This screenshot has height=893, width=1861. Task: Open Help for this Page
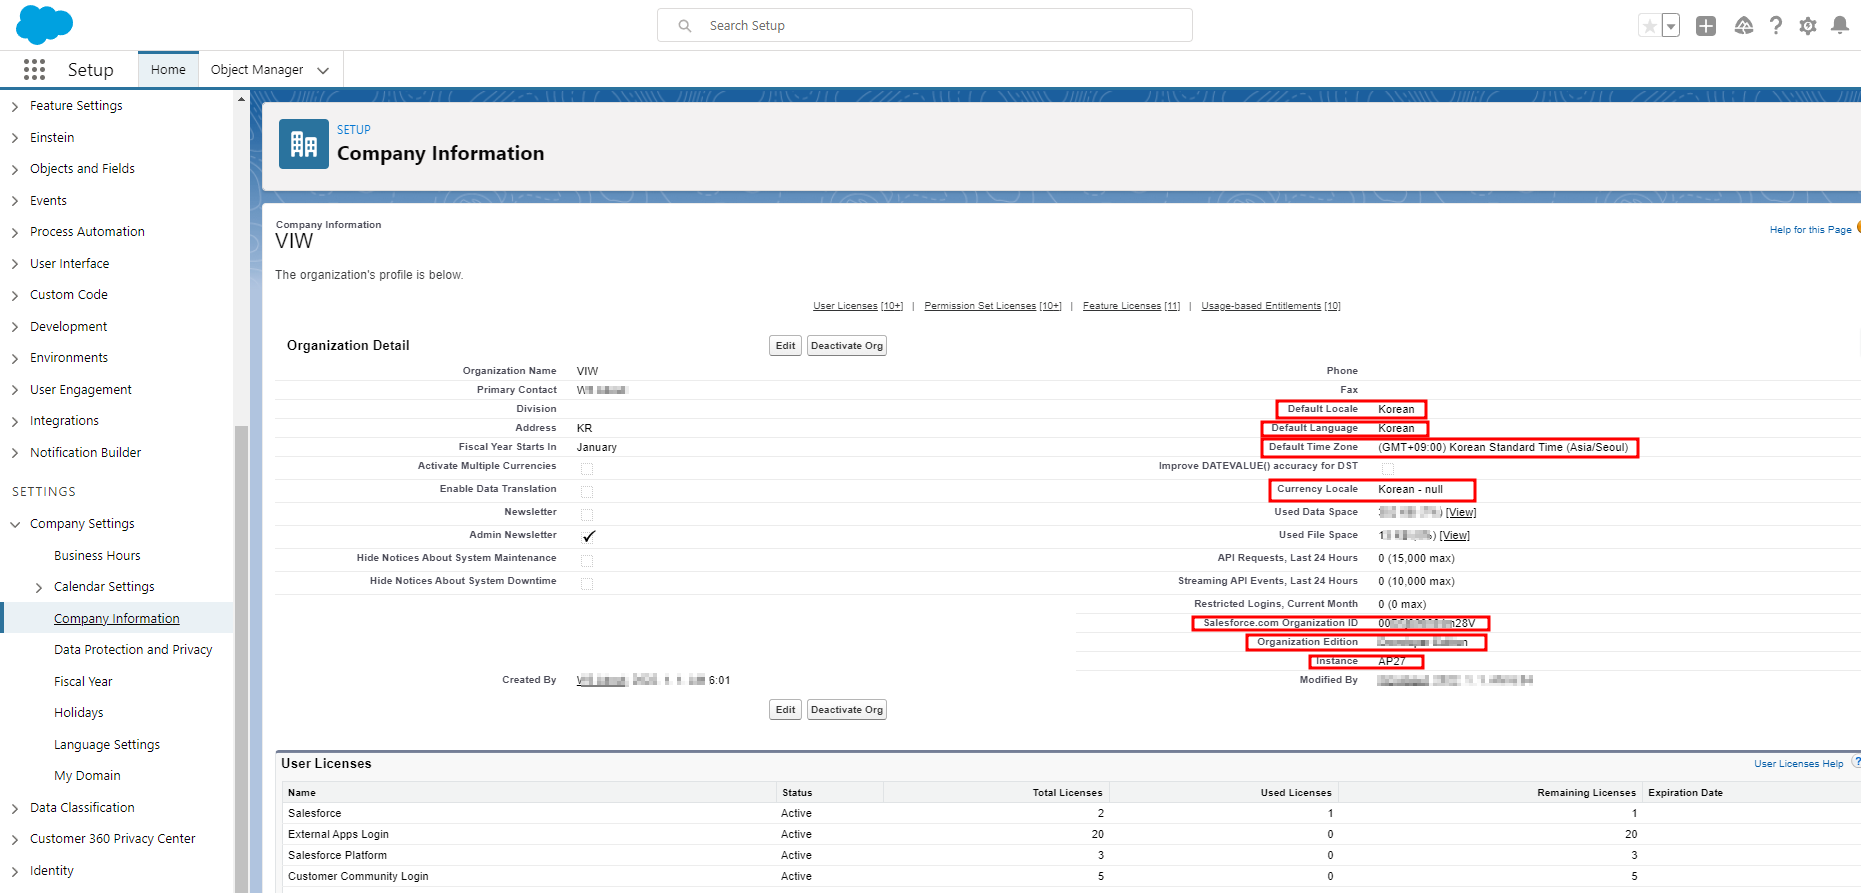point(1810,230)
